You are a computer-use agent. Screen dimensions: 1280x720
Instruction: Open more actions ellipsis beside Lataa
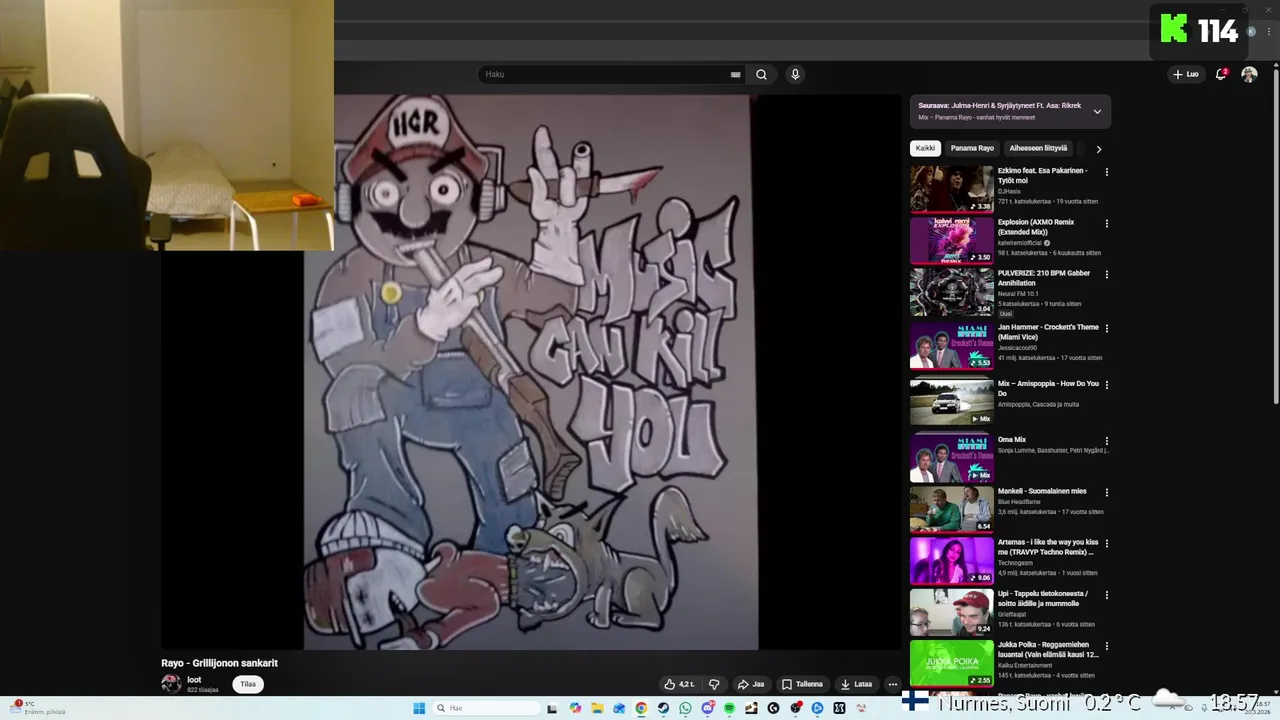[893, 684]
